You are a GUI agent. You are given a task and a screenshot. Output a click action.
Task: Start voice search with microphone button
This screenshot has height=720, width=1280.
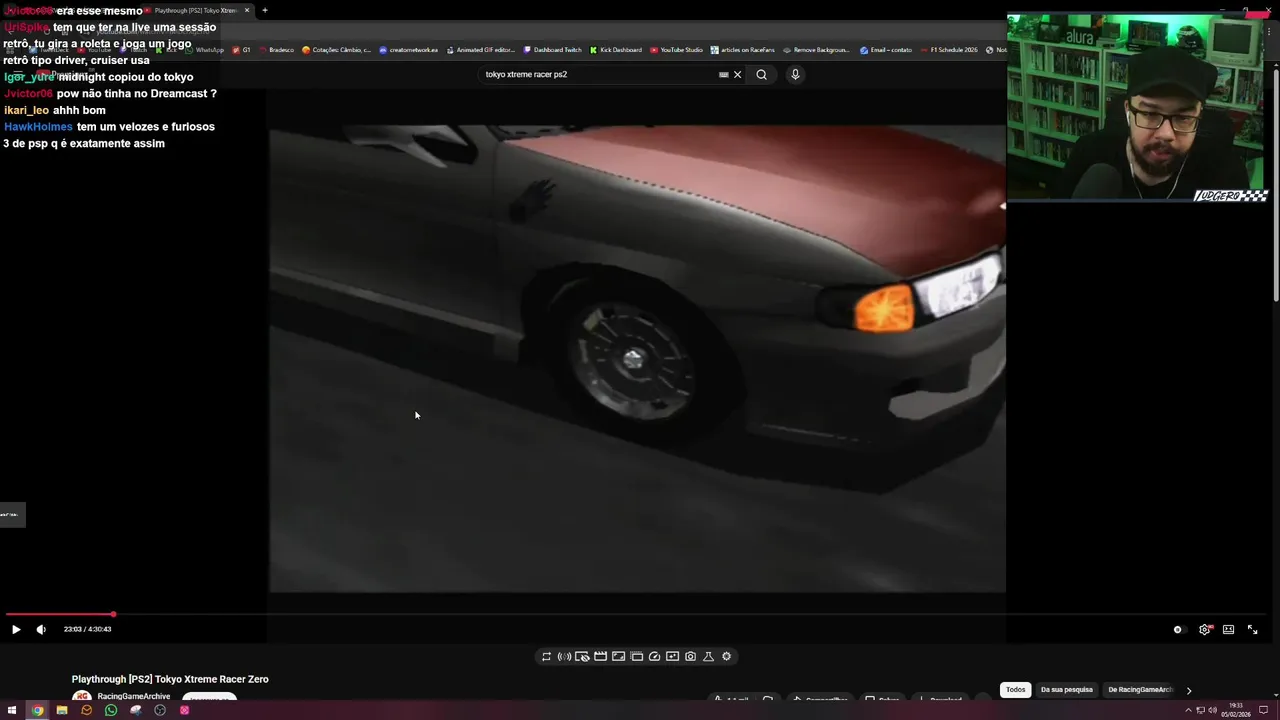(795, 74)
